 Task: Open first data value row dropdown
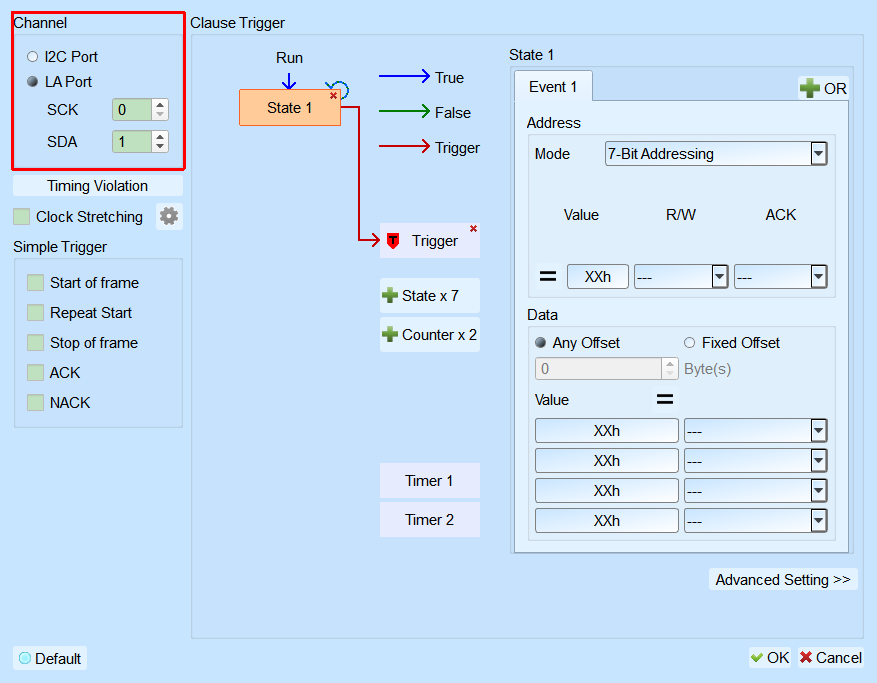click(x=756, y=431)
